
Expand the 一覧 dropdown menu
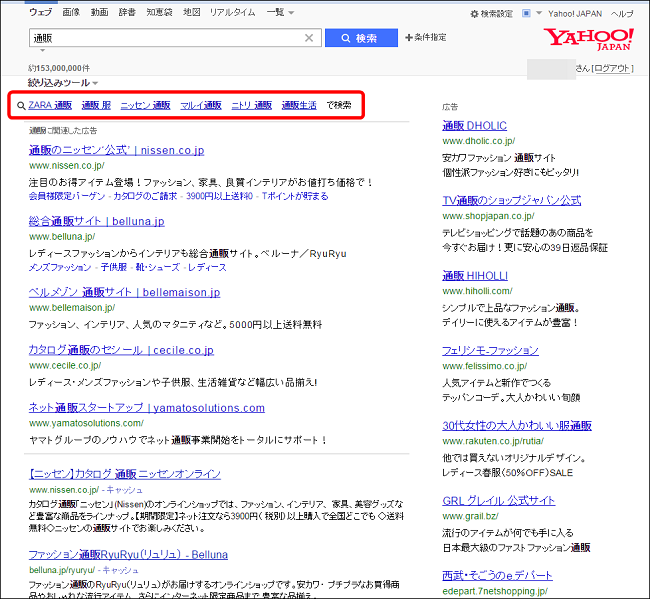281,12
